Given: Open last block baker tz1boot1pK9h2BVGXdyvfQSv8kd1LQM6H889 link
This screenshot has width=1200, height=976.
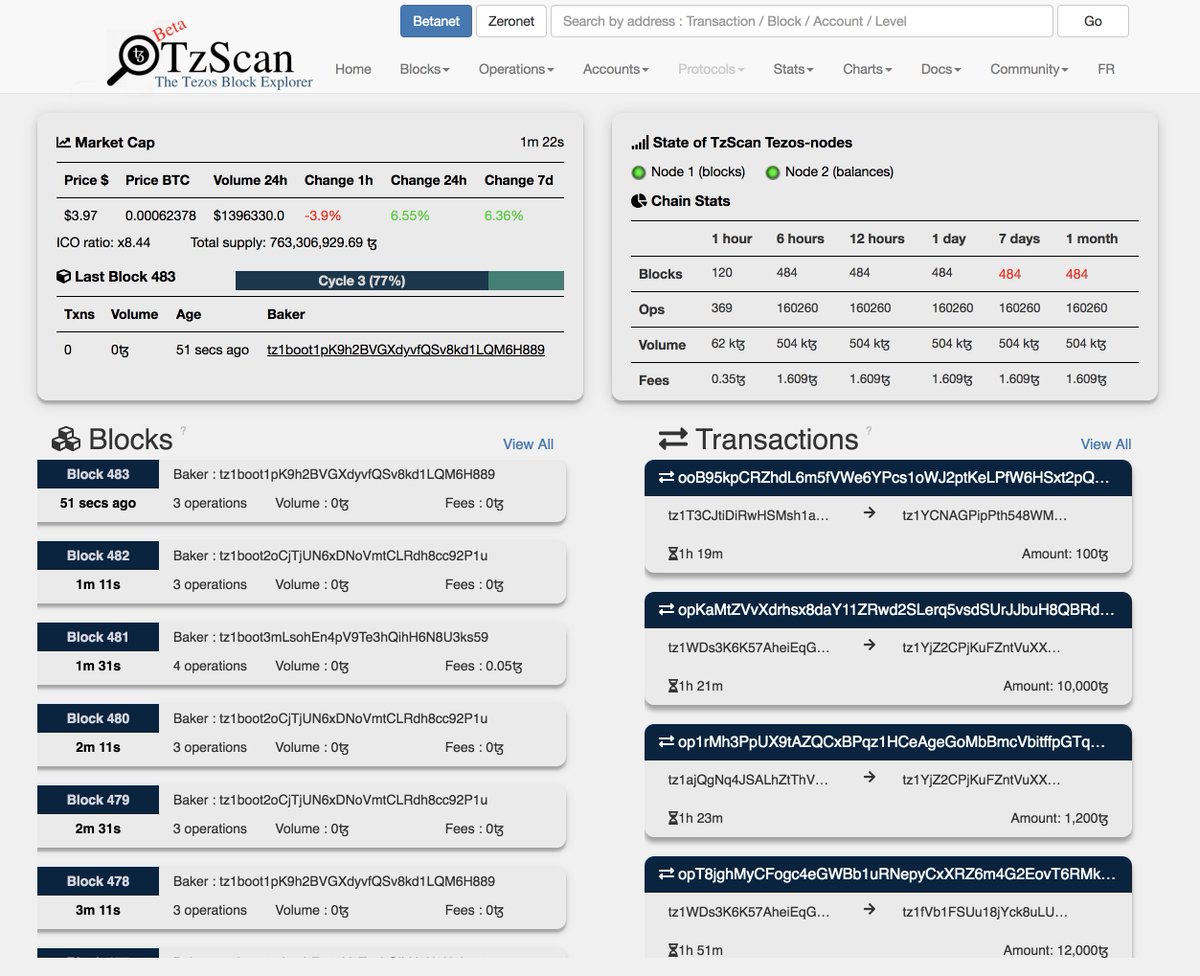Looking at the screenshot, I should [406, 349].
